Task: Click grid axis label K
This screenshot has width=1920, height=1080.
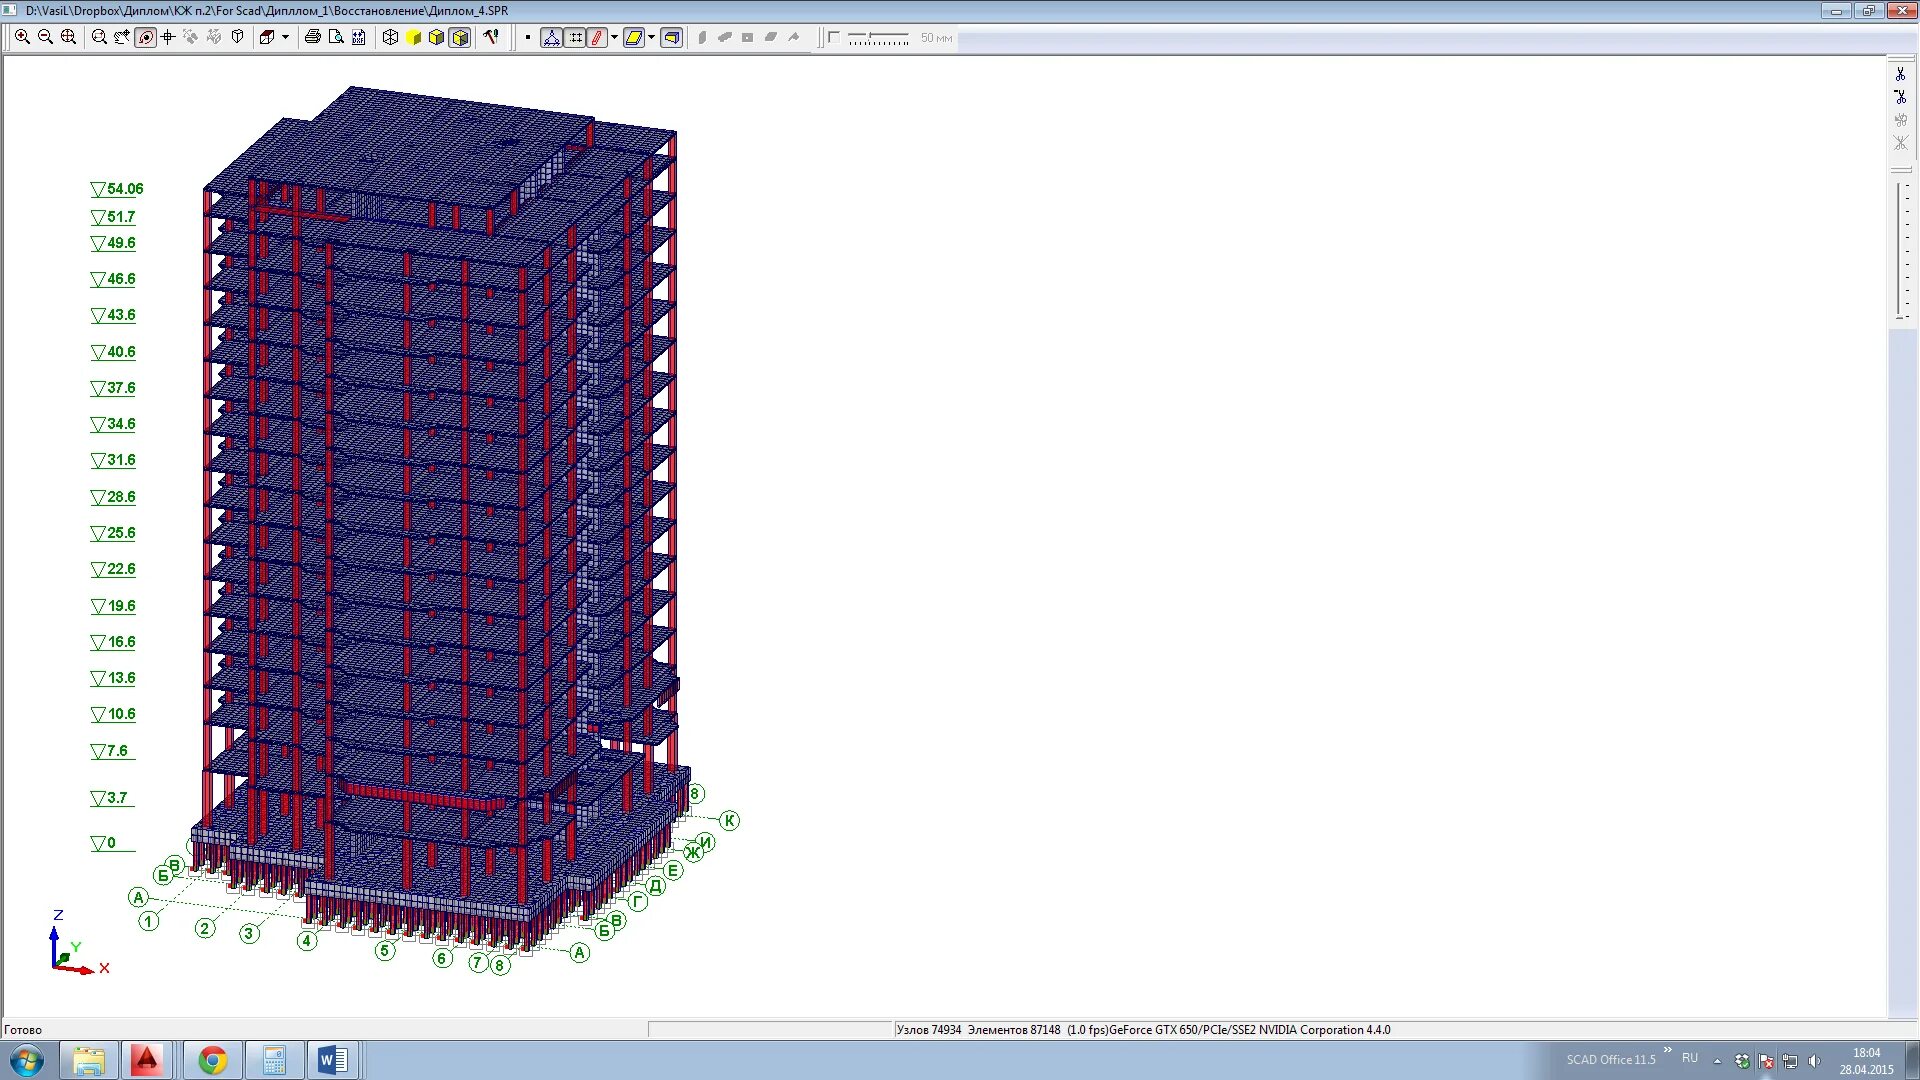Action: point(729,821)
